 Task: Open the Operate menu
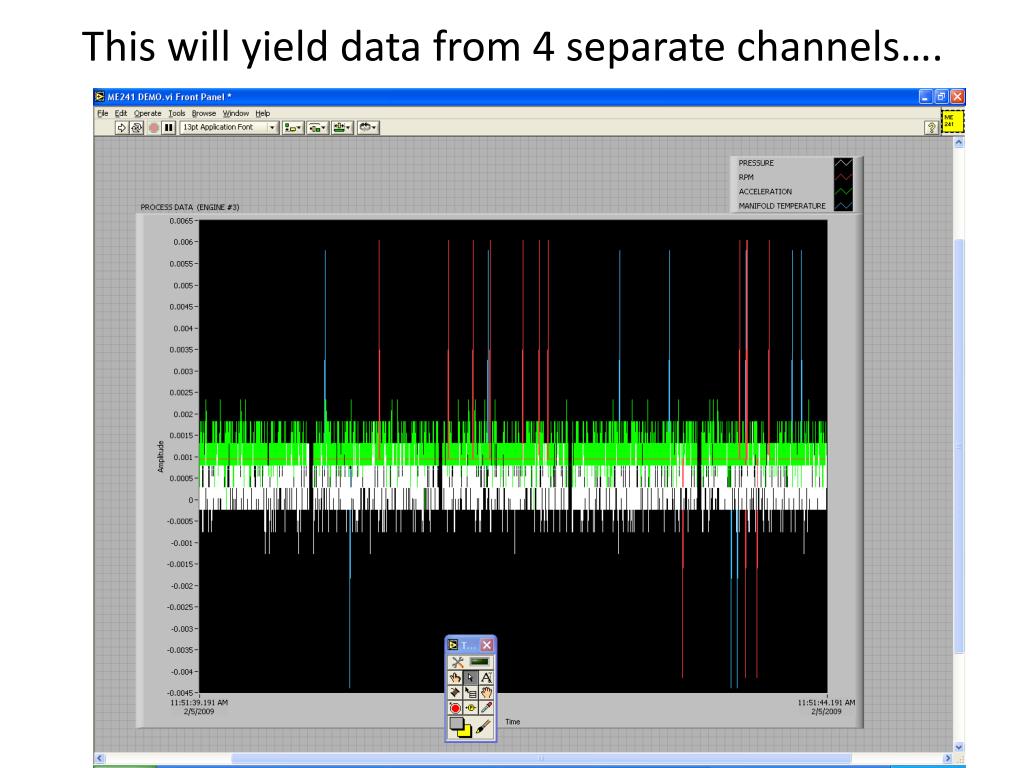click(x=148, y=114)
